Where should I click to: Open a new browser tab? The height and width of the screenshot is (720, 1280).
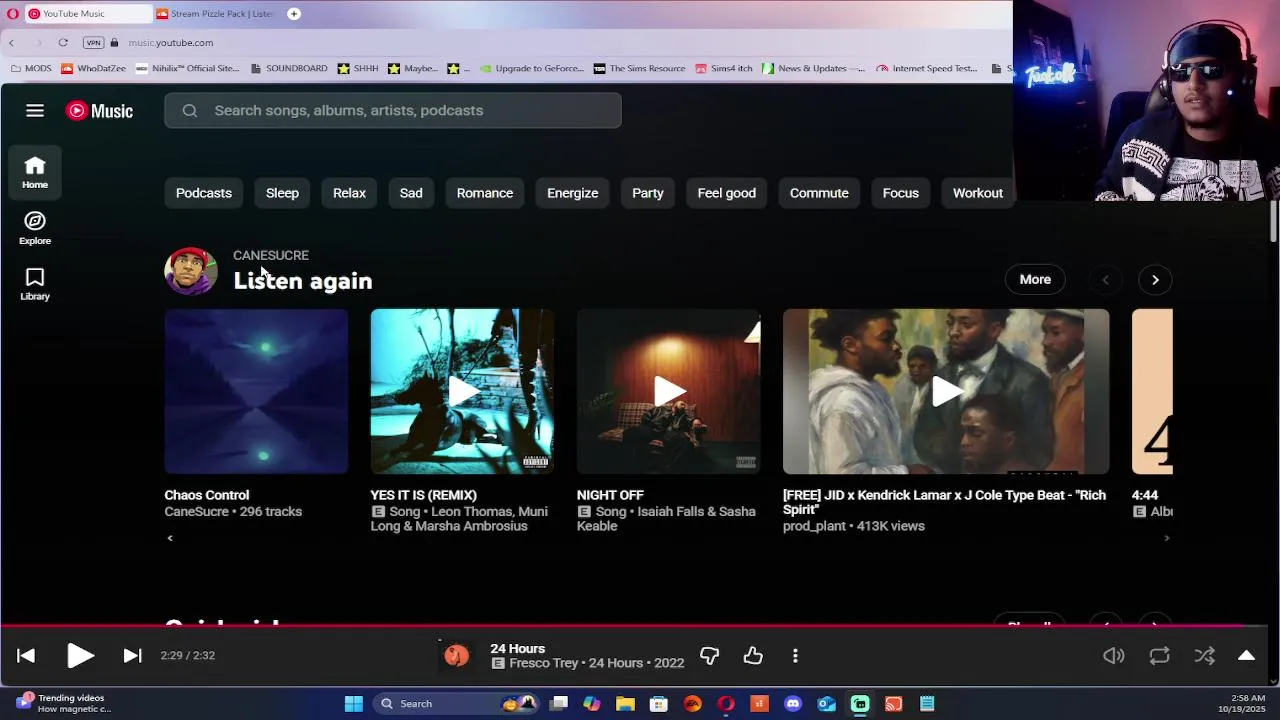(294, 14)
